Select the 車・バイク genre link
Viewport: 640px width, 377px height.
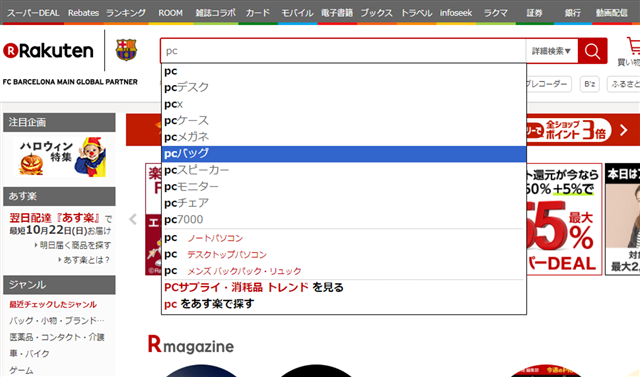[29, 354]
